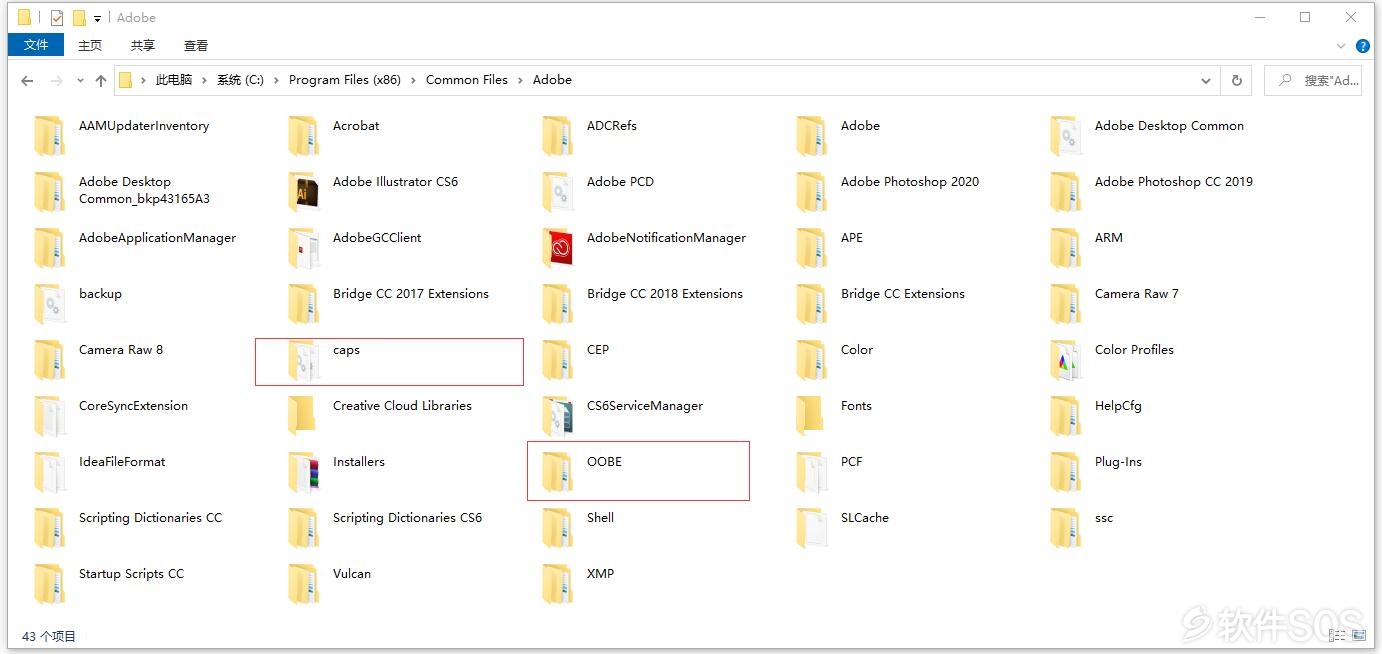
Task: Select the Startup Scripts CC folder
Action: 131,574
